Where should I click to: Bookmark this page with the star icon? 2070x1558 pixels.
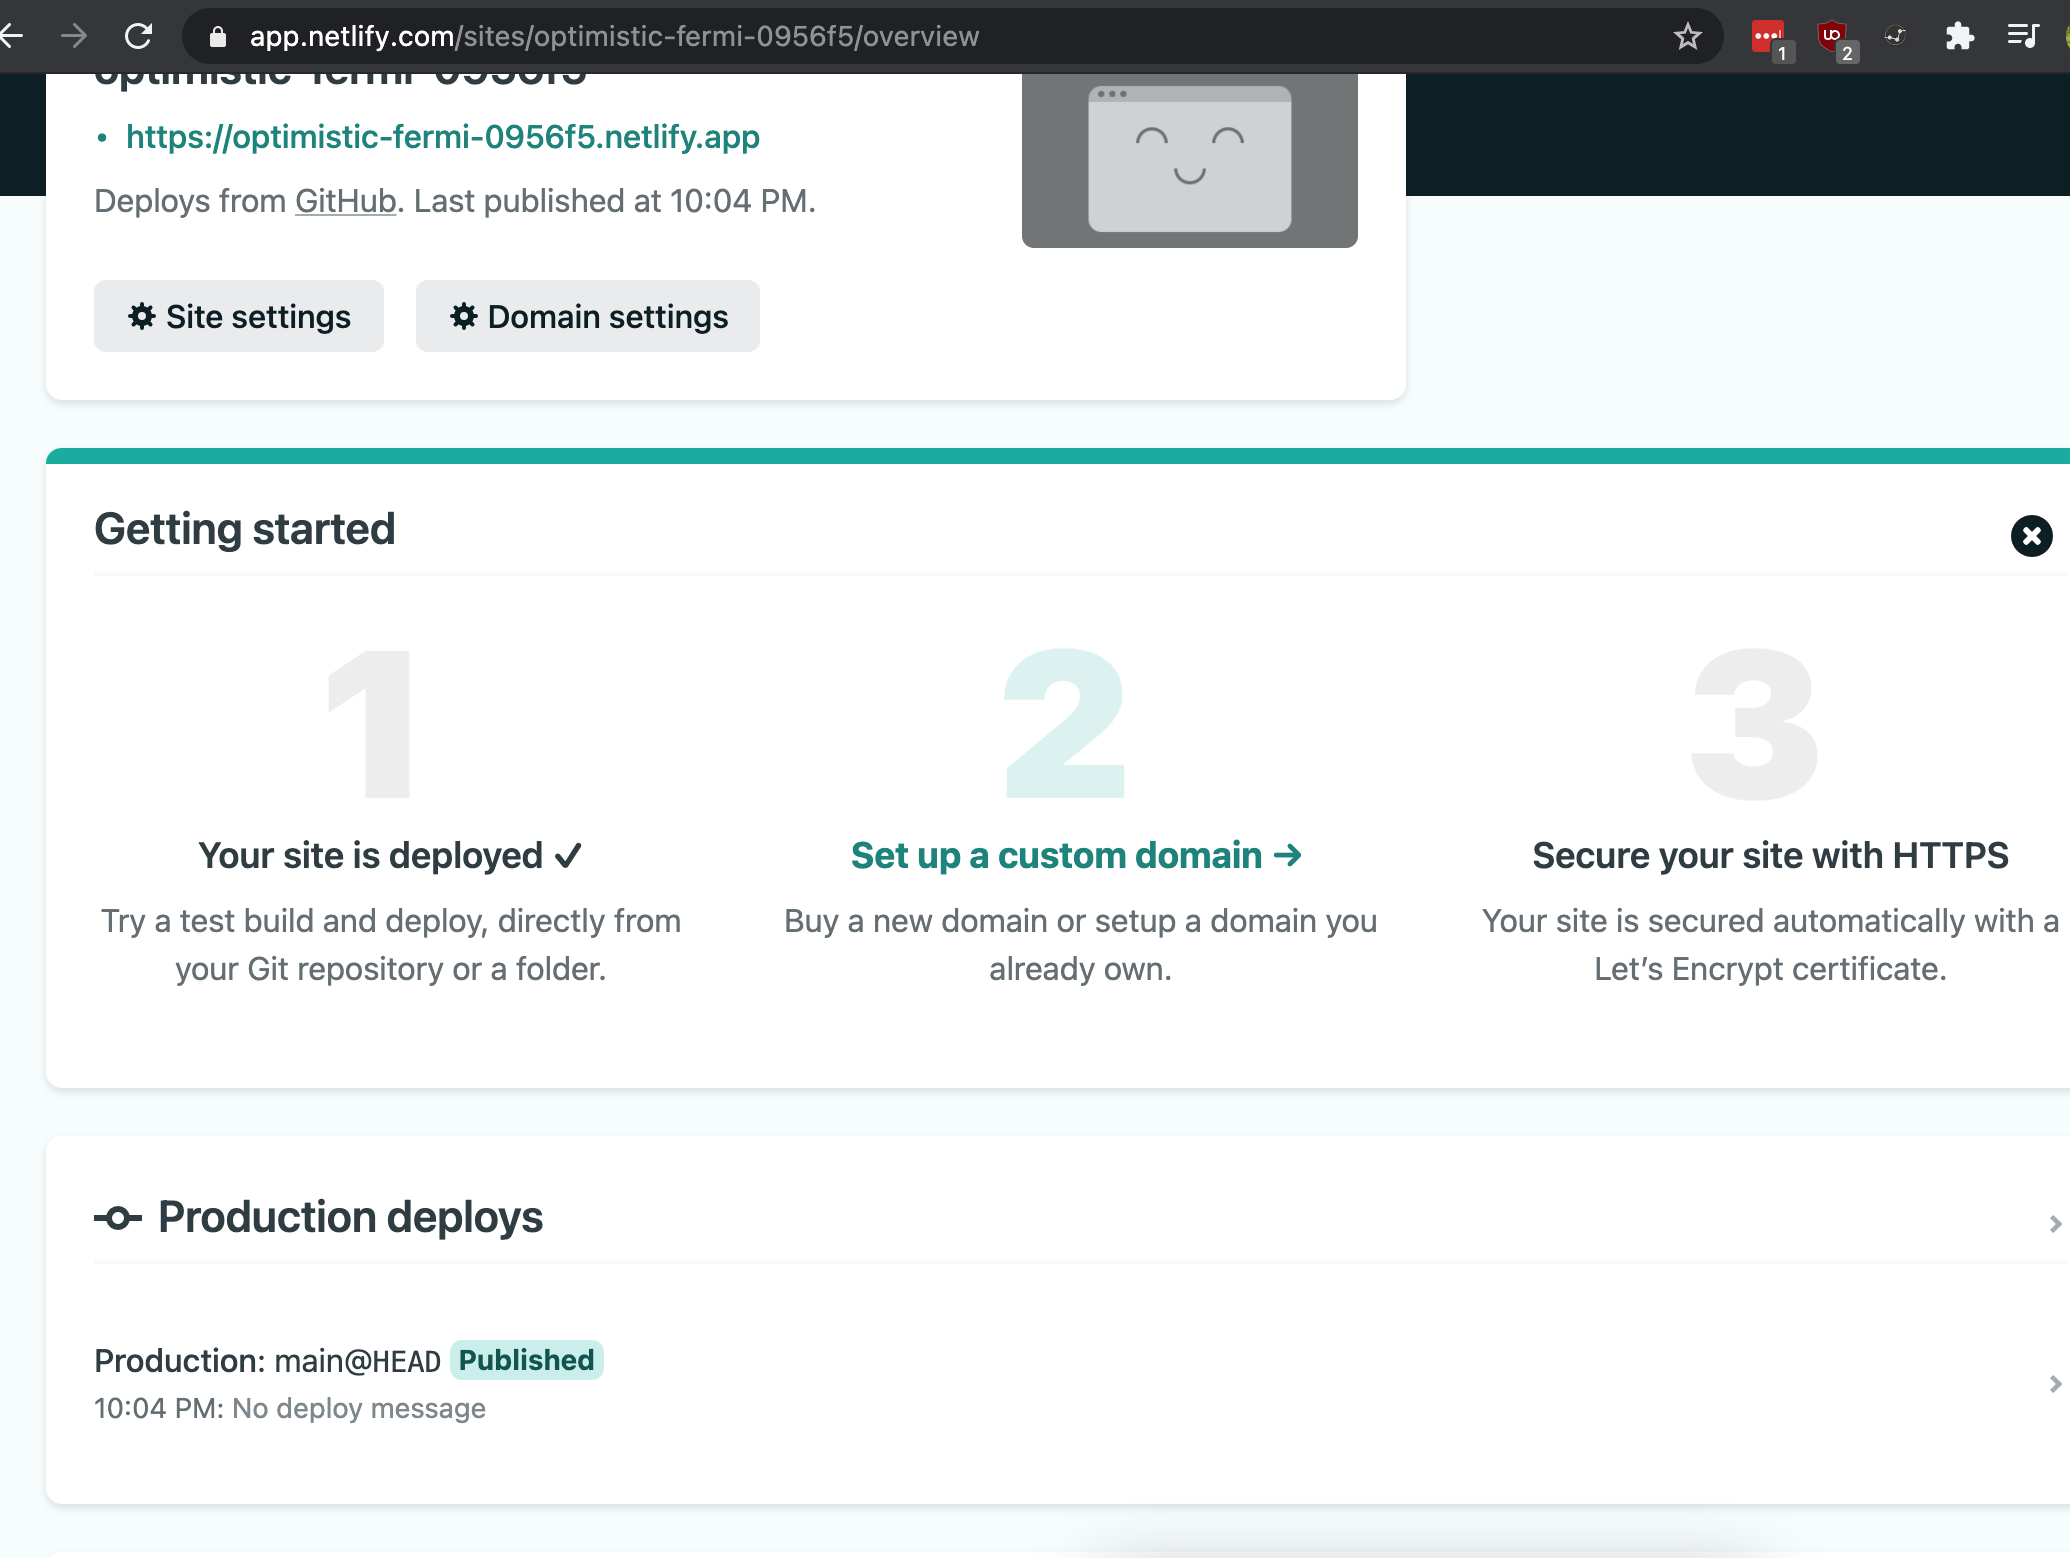tap(1688, 37)
